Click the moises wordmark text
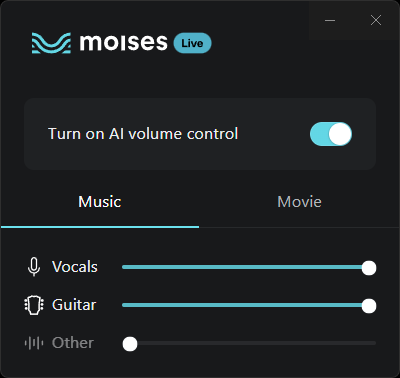 pos(123,43)
